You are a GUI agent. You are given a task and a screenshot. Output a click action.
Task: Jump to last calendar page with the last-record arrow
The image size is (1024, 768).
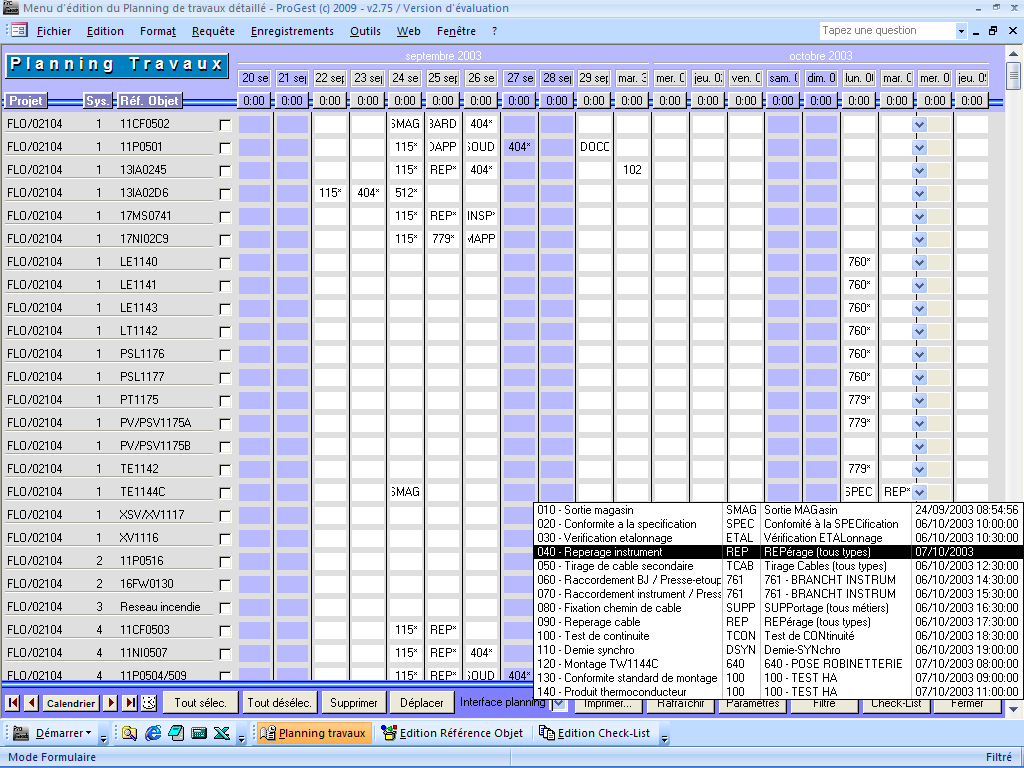point(131,703)
